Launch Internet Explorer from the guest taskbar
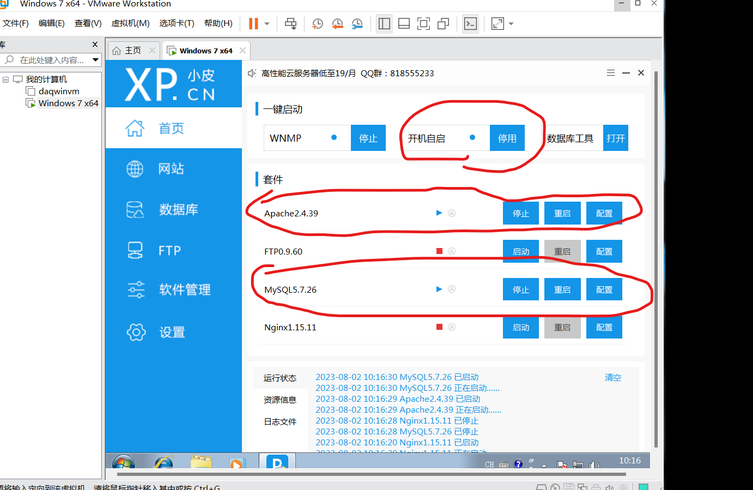 click(164, 463)
